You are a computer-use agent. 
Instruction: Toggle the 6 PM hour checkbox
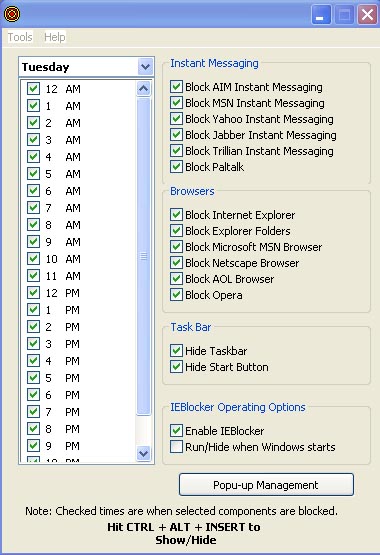(33, 394)
